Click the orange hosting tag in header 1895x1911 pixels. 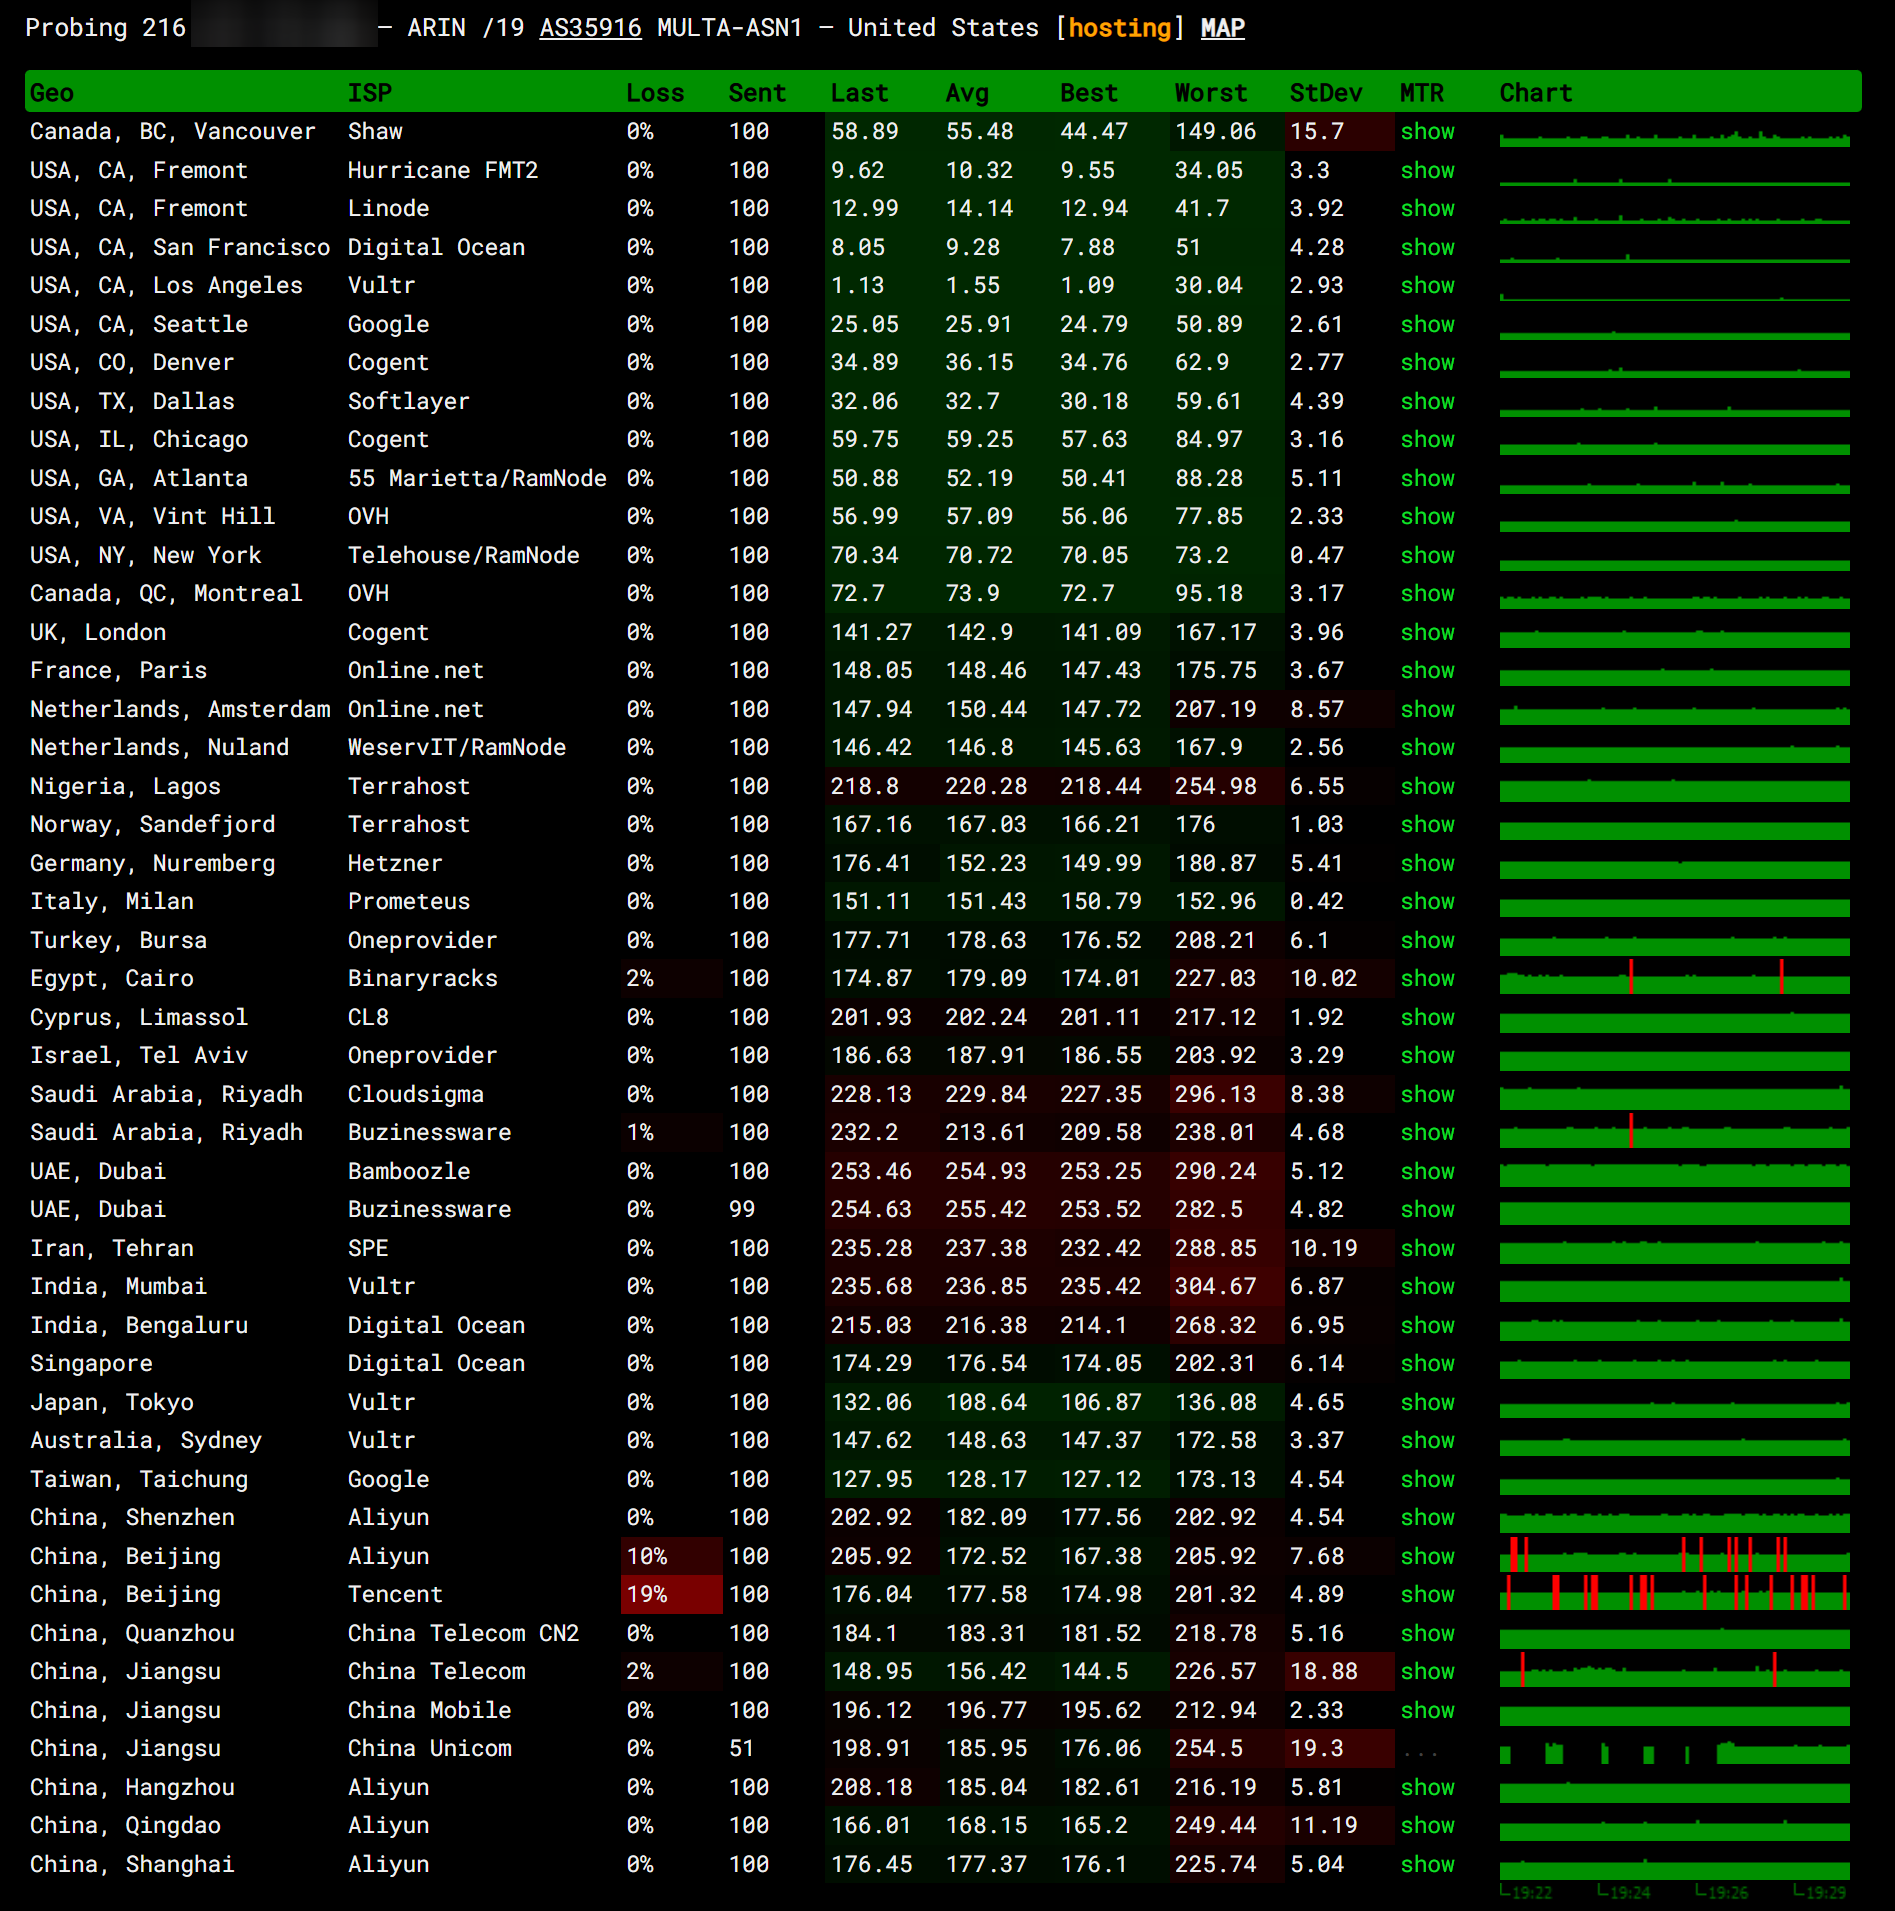click(1119, 28)
